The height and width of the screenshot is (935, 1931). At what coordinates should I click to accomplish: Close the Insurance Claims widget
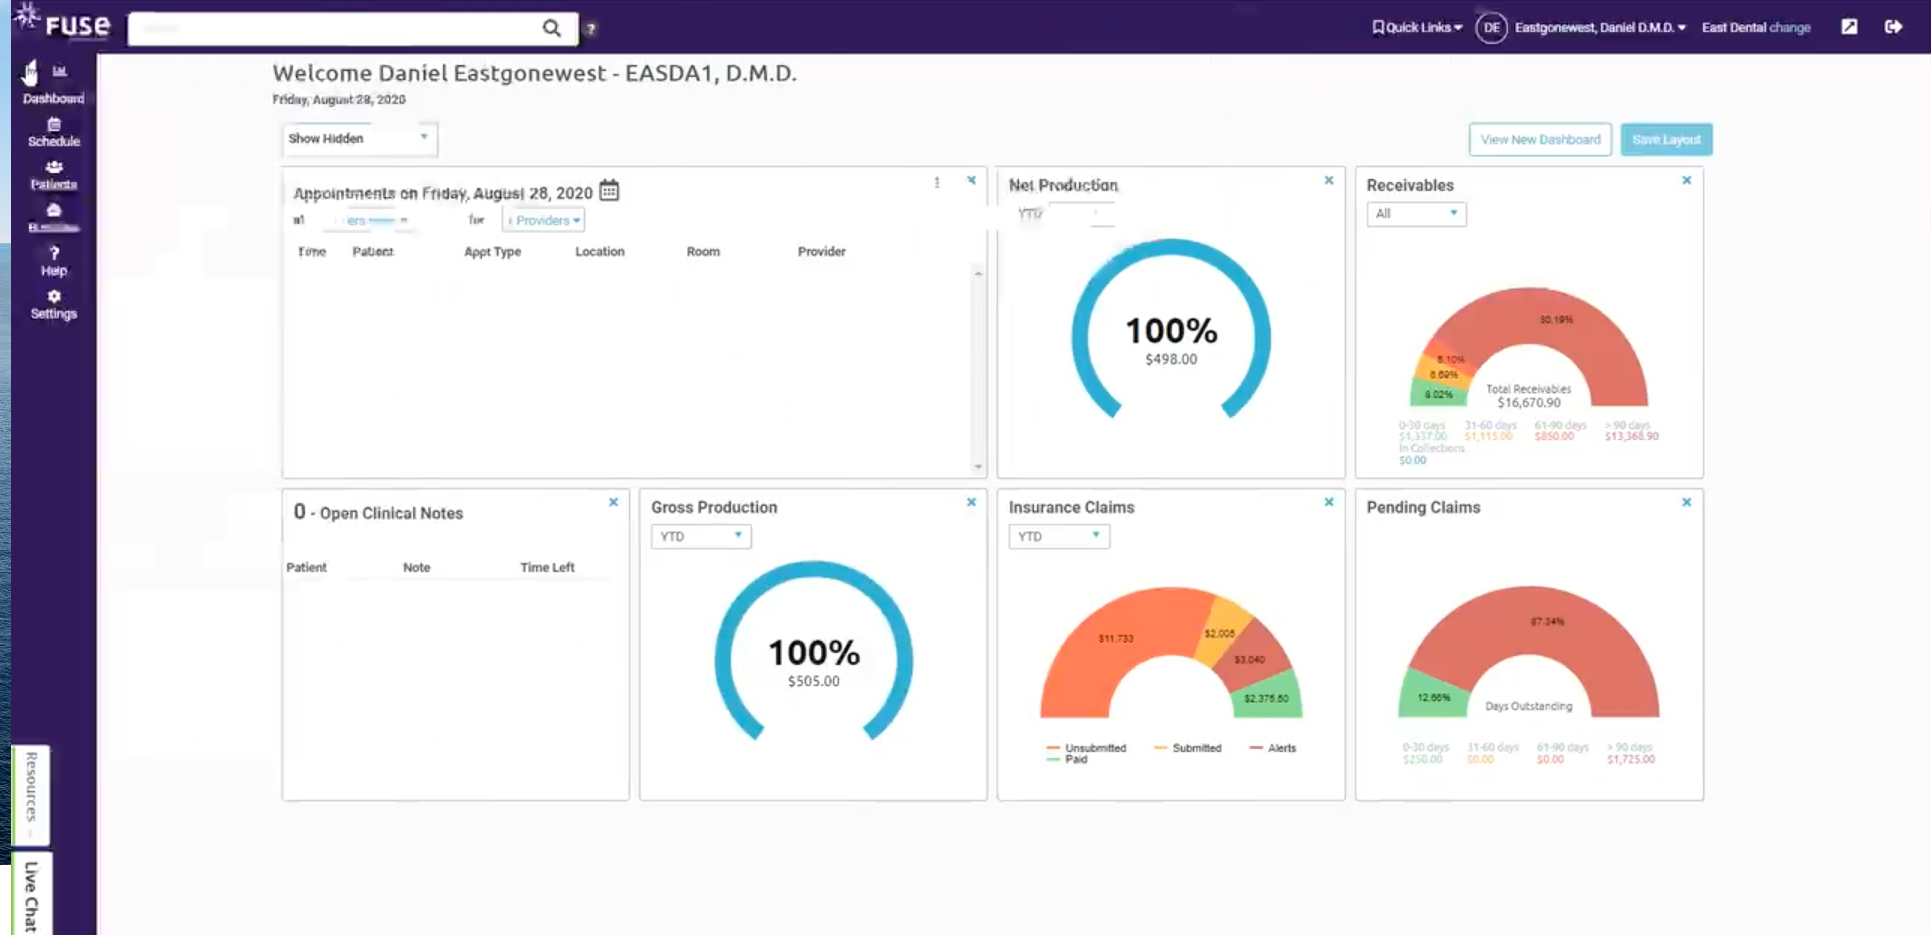1329,502
